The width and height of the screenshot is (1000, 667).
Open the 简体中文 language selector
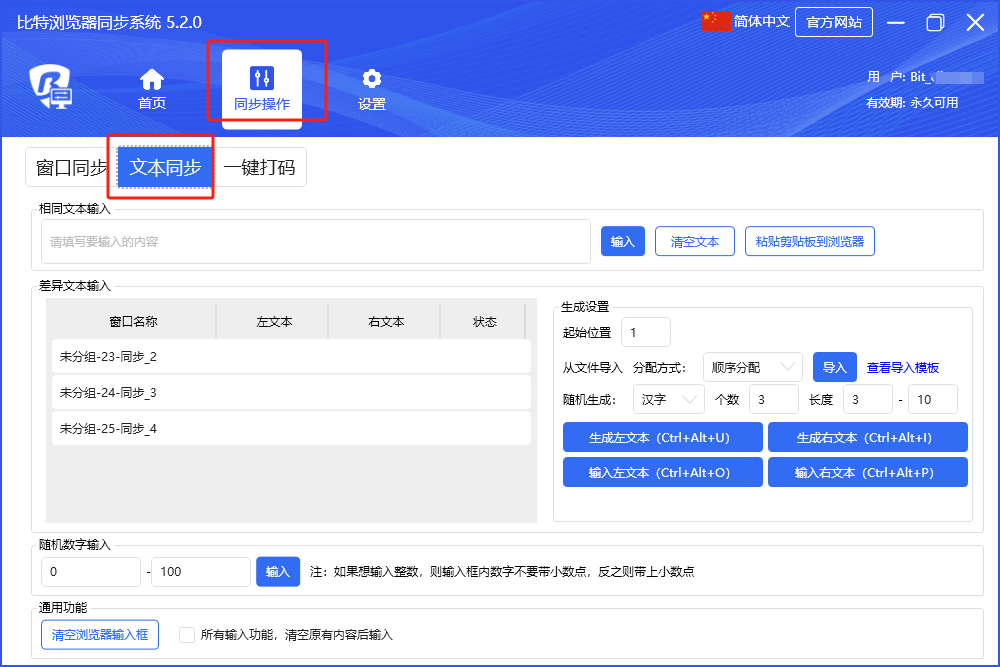(x=761, y=21)
